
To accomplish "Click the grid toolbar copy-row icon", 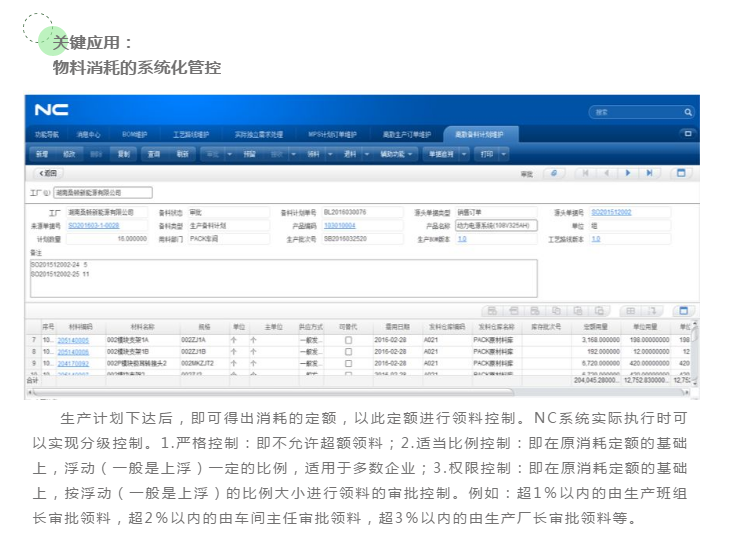I will pyautogui.click(x=556, y=310).
